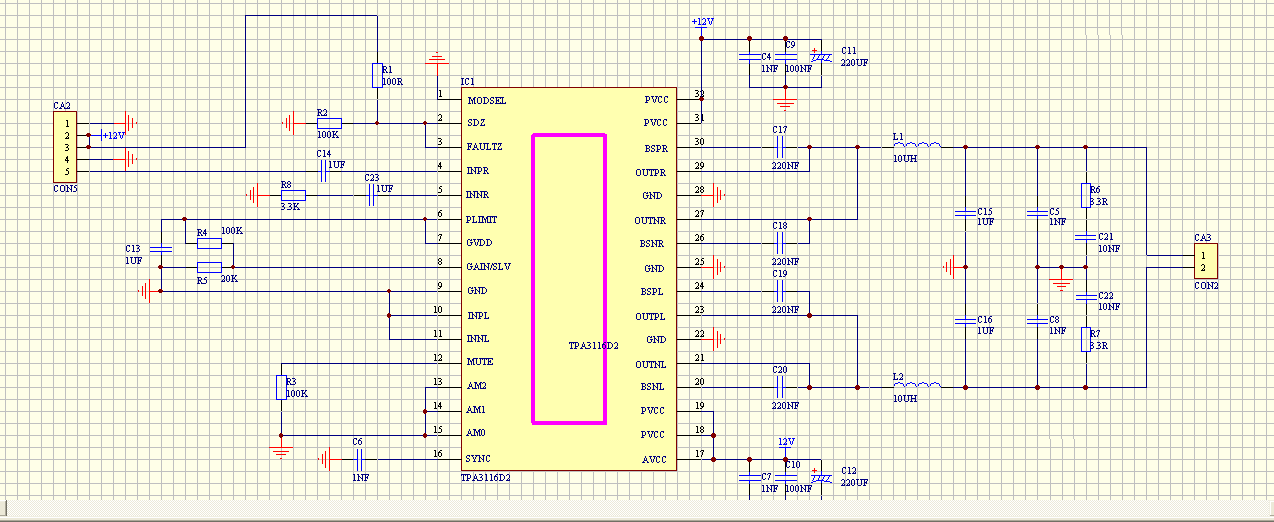Select resistor R6 3.3R symbol
Viewport: 1274px width, 522px height.
1085,195
